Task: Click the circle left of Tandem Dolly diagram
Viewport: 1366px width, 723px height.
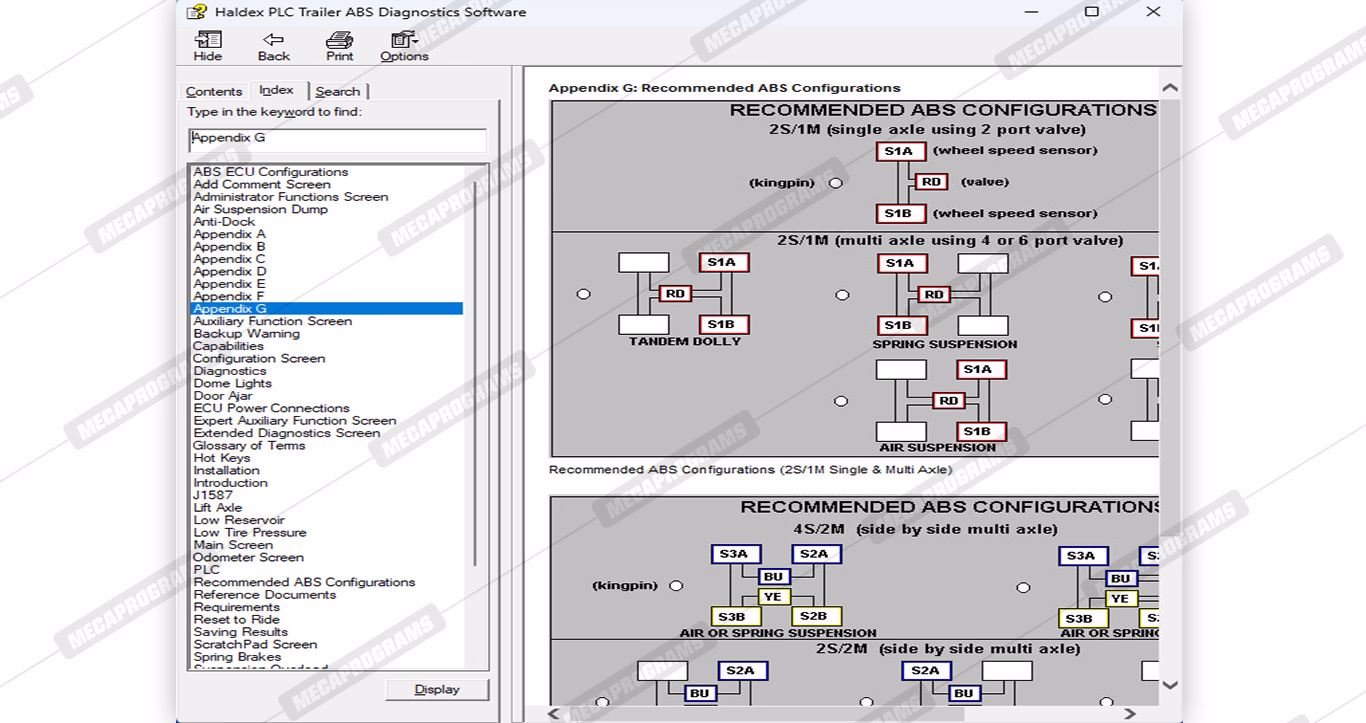Action: [584, 294]
